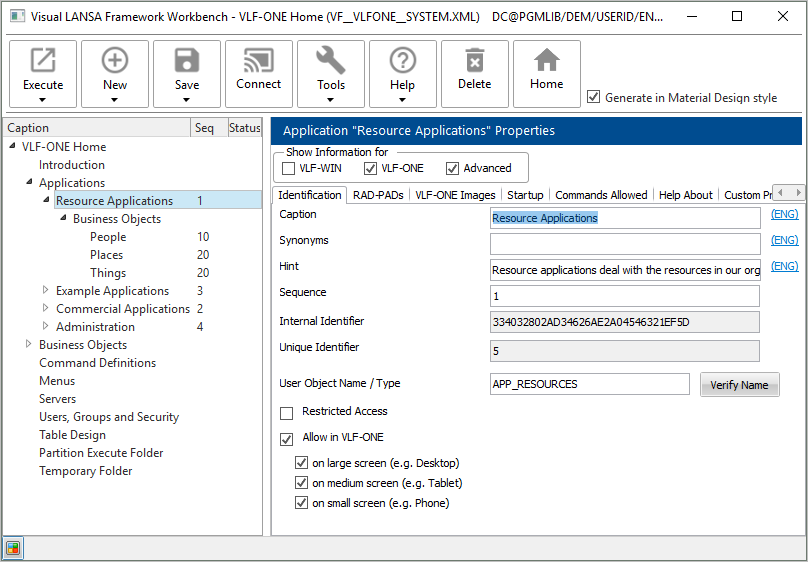Expand the Example Applications tree node
Image resolution: width=808 pixels, height=562 pixels.
click(x=45, y=291)
